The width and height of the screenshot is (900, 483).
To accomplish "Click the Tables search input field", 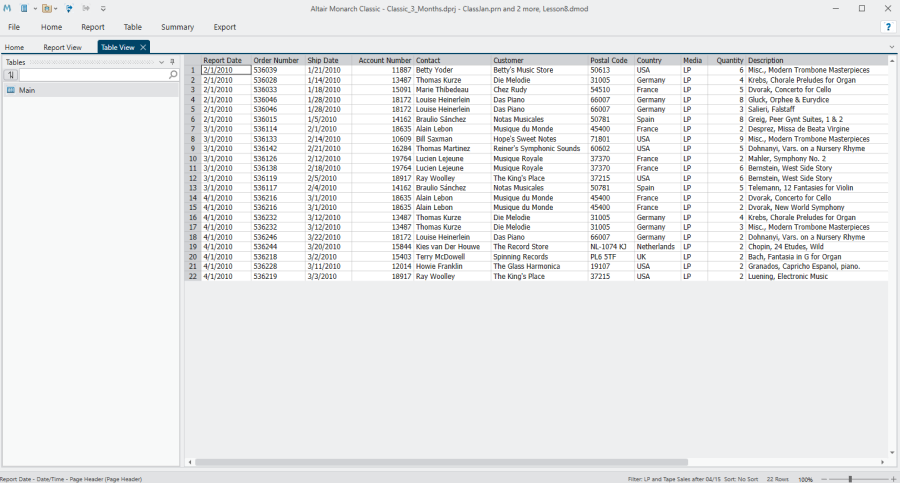I will 94,75.
